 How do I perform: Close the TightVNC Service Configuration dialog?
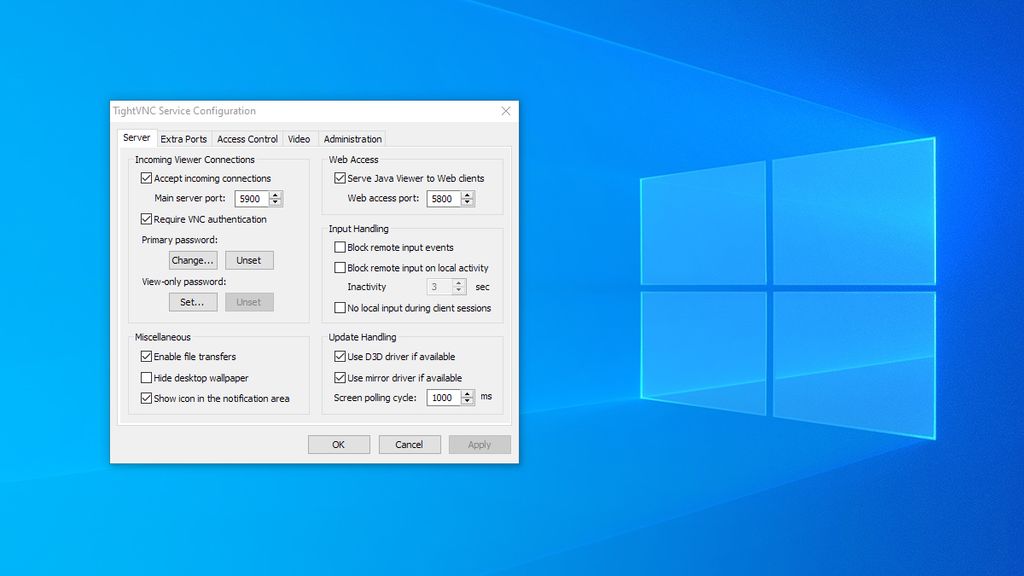coord(505,111)
